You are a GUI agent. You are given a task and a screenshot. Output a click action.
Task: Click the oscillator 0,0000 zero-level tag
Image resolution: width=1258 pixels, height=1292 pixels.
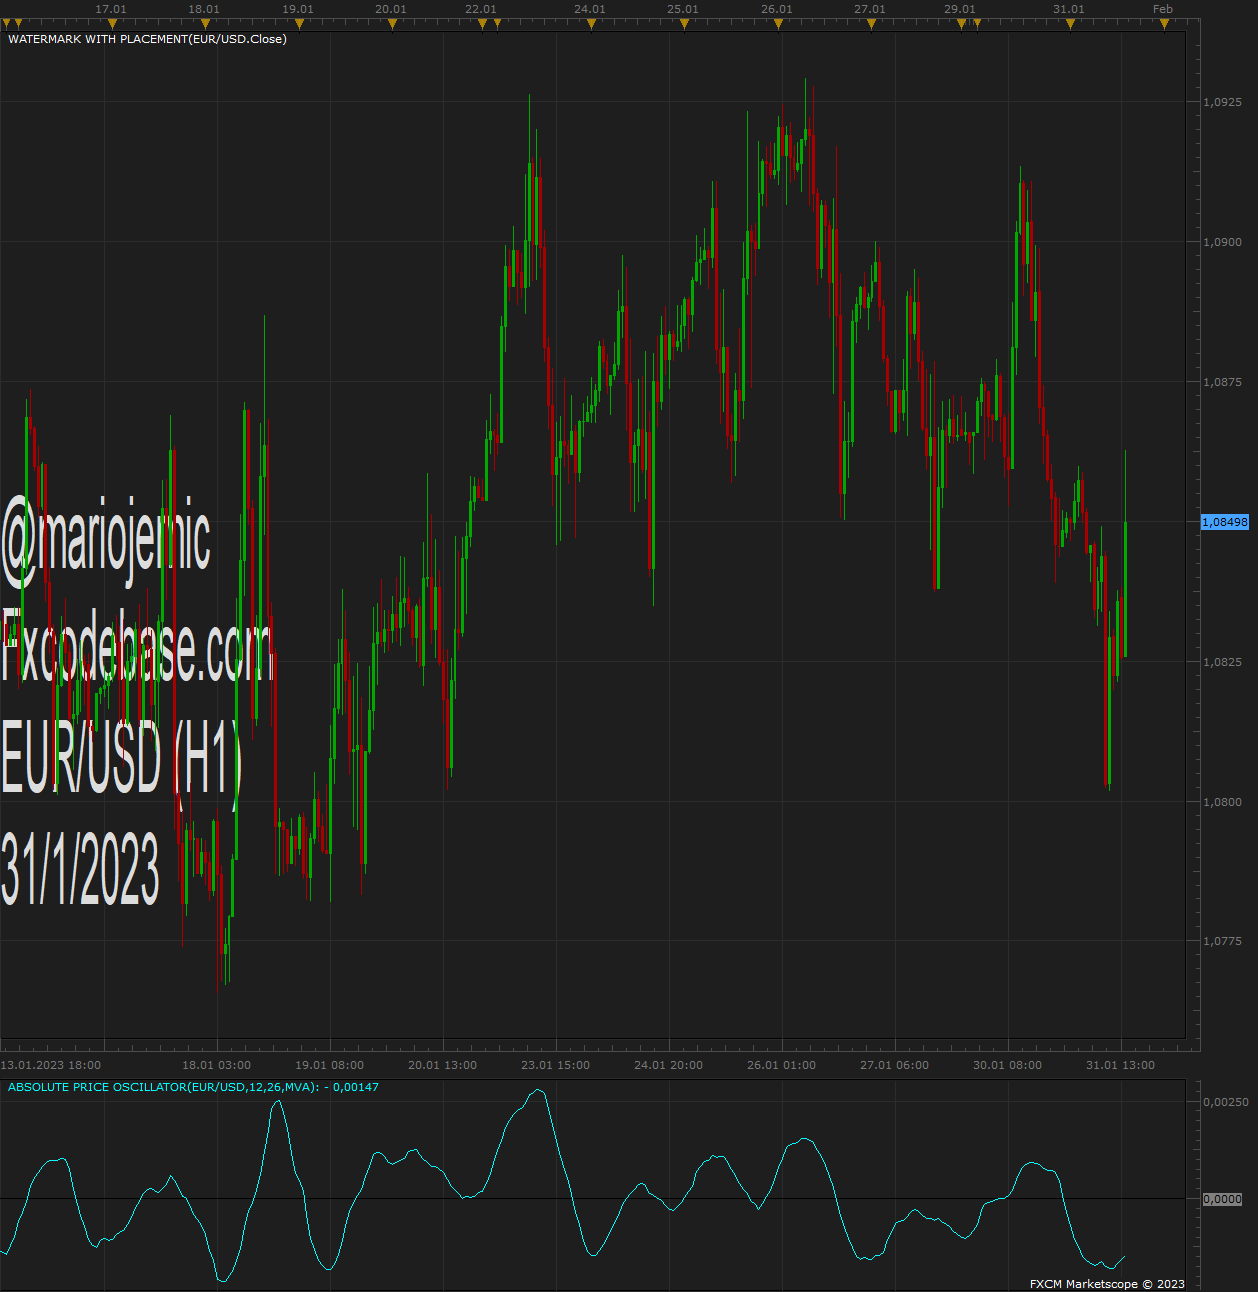(x=1222, y=1199)
